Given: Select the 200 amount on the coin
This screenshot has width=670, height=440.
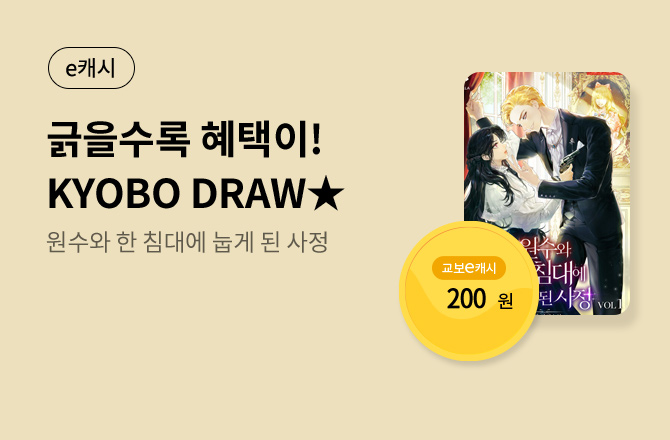Looking at the screenshot, I should (466, 299).
